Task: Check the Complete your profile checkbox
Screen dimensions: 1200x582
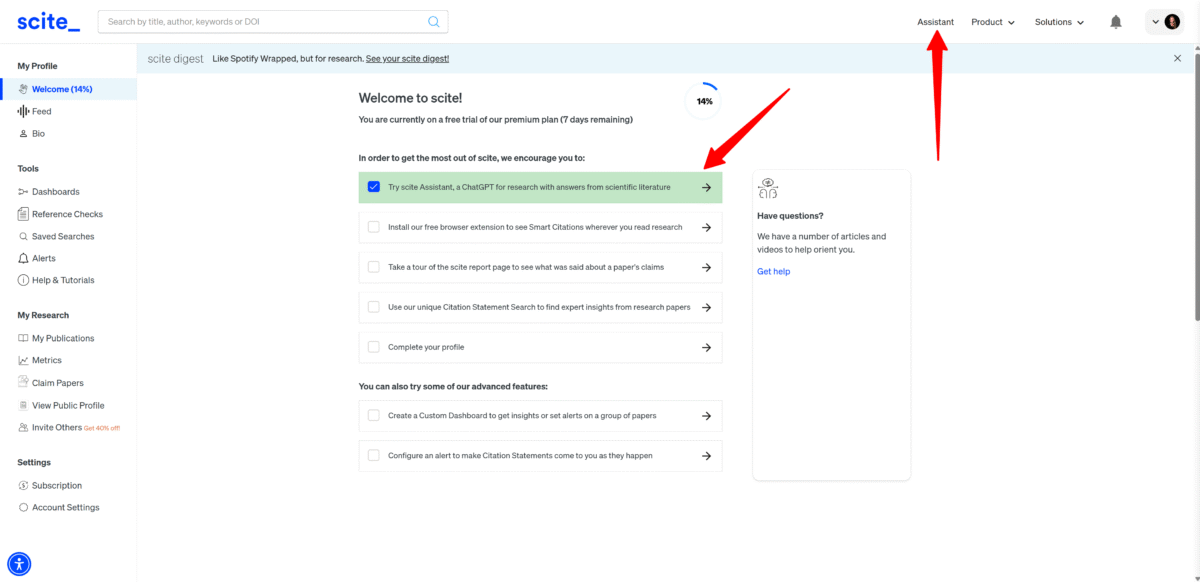Action: pos(374,347)
